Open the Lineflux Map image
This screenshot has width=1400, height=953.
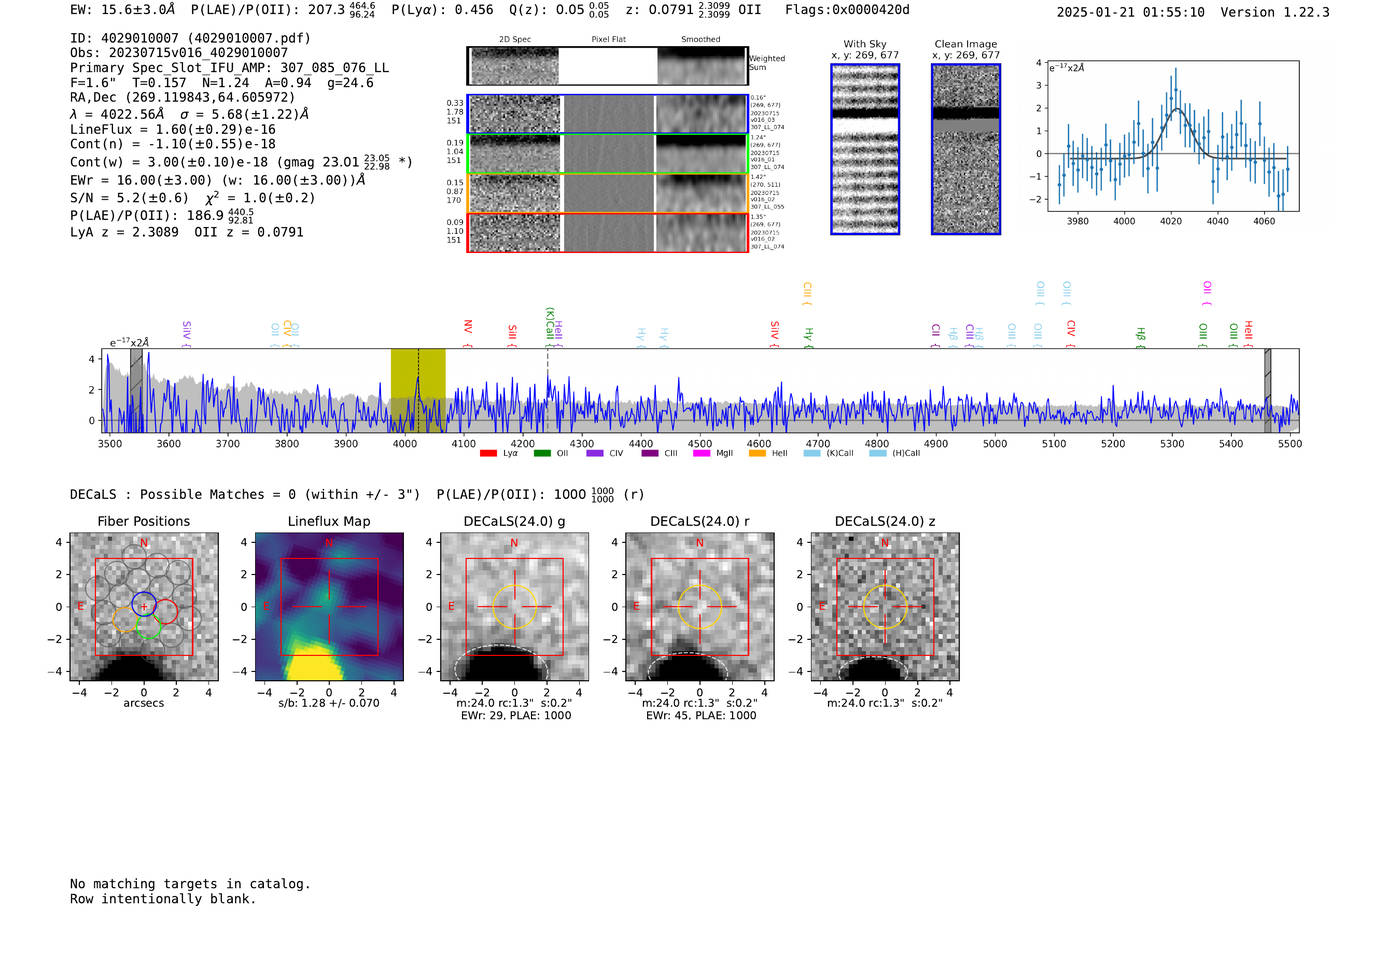329,607
